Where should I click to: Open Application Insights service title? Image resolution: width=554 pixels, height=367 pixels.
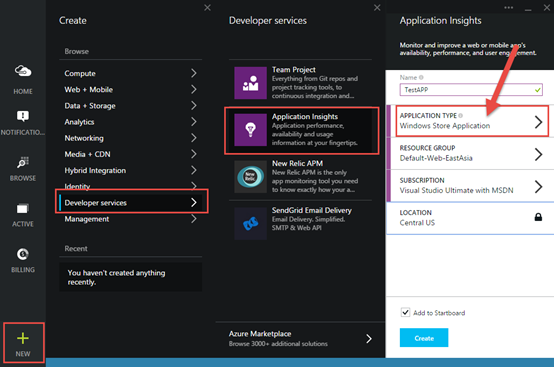coord(305,116)
